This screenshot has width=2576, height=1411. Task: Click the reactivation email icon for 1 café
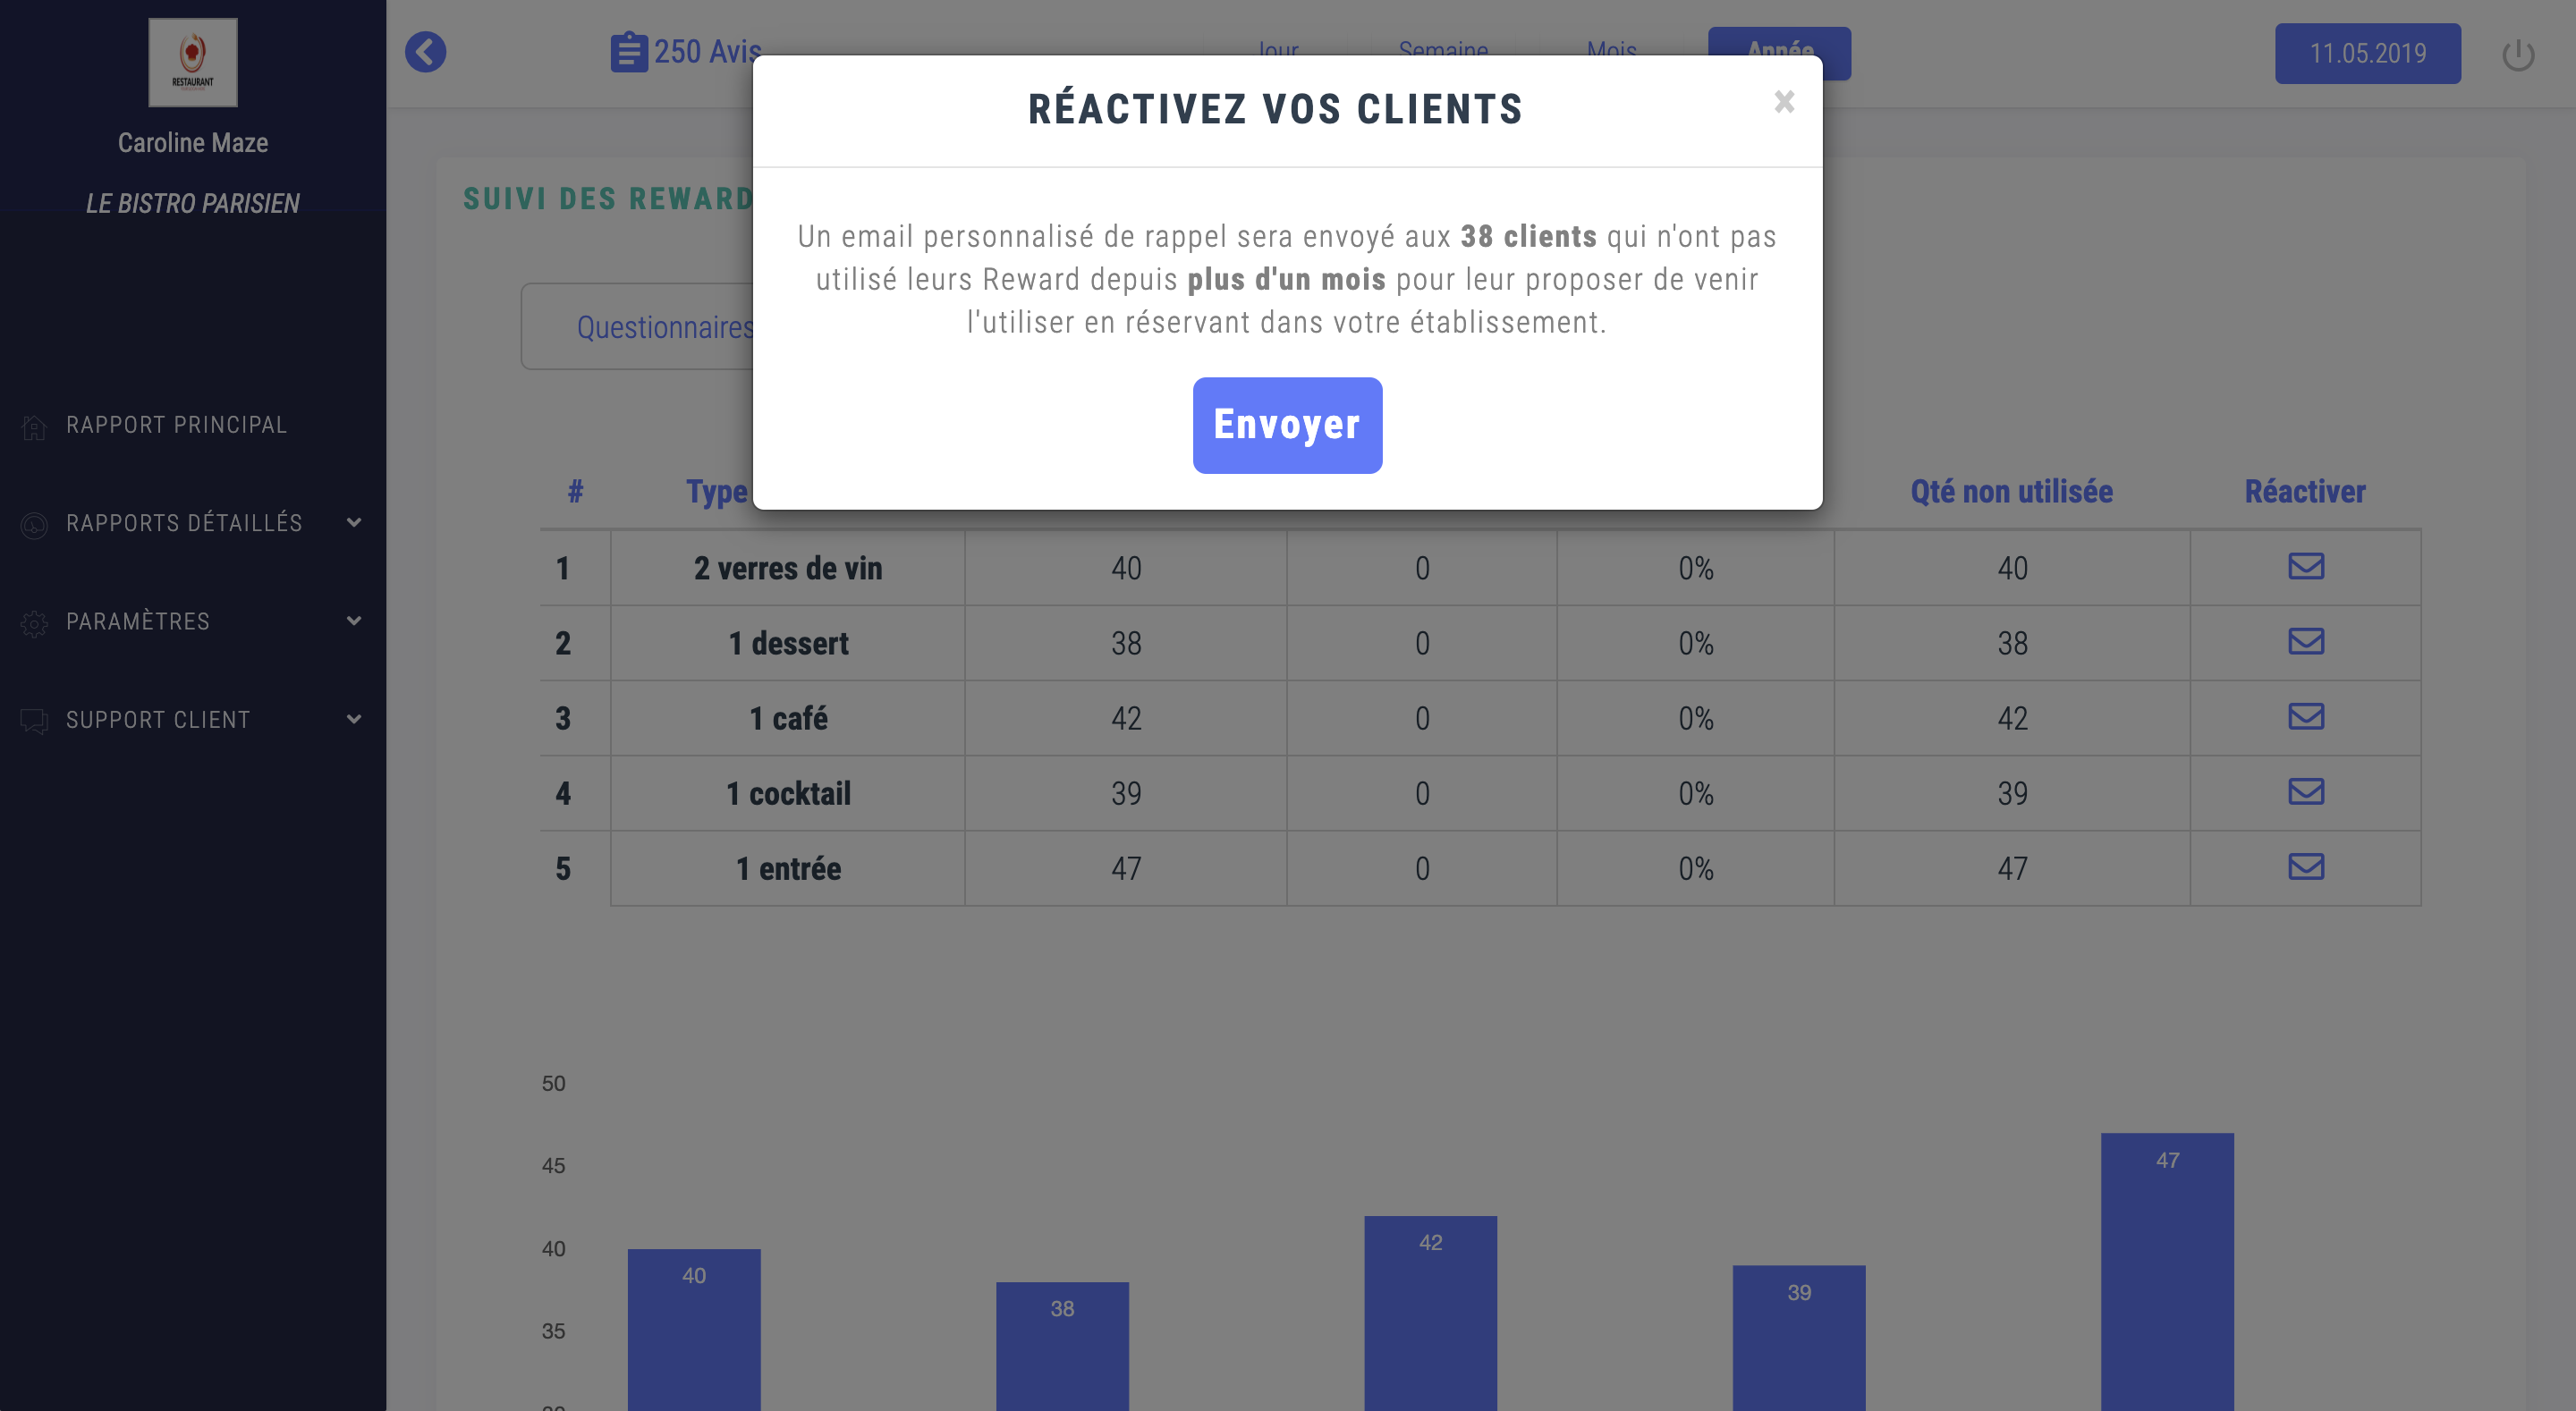[x=2307, y=716]
